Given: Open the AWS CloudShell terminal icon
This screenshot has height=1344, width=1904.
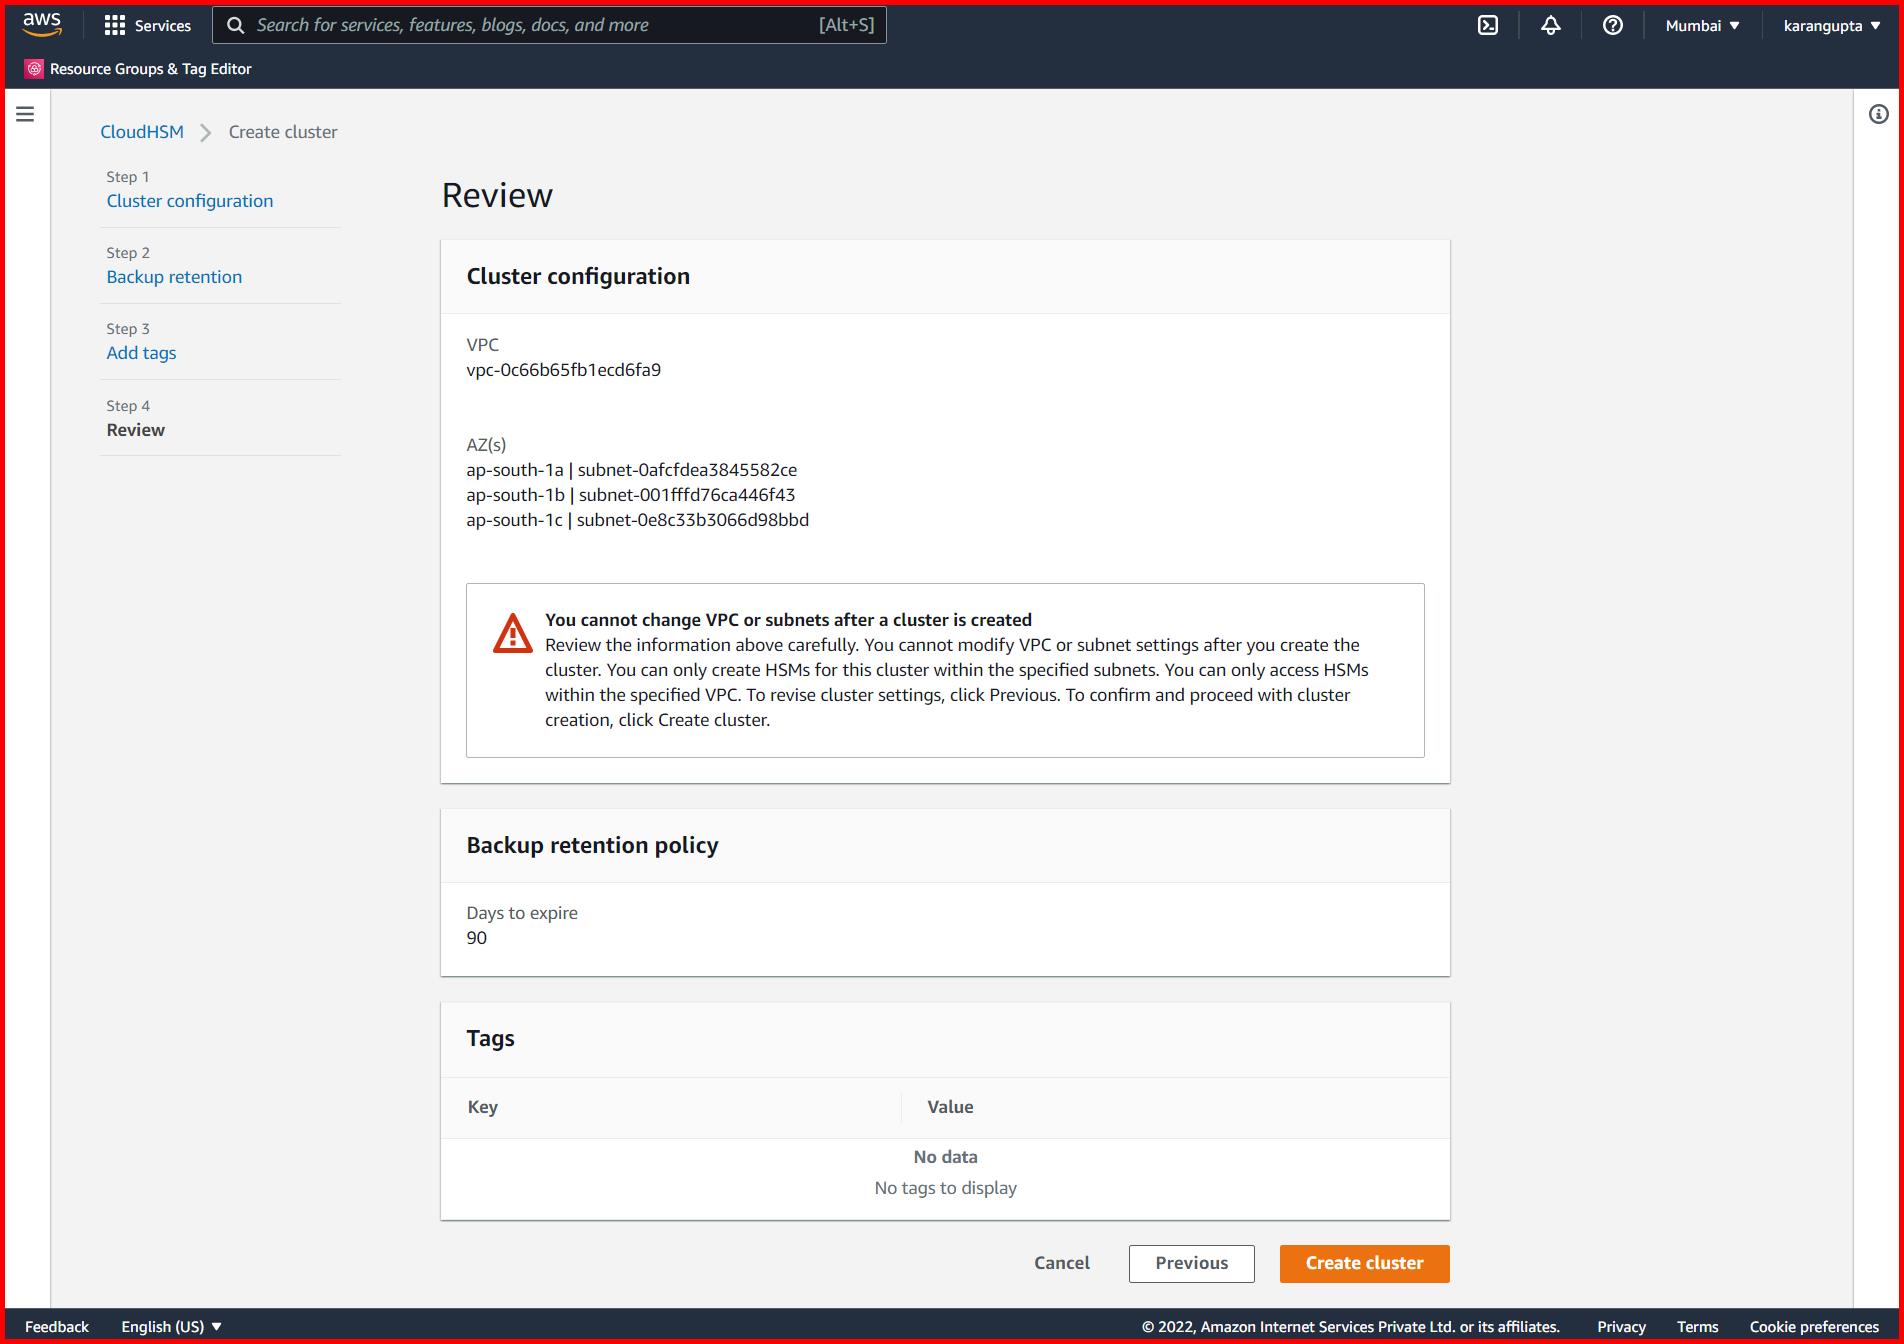Looking at the screenshot, I should point(1489,25).
